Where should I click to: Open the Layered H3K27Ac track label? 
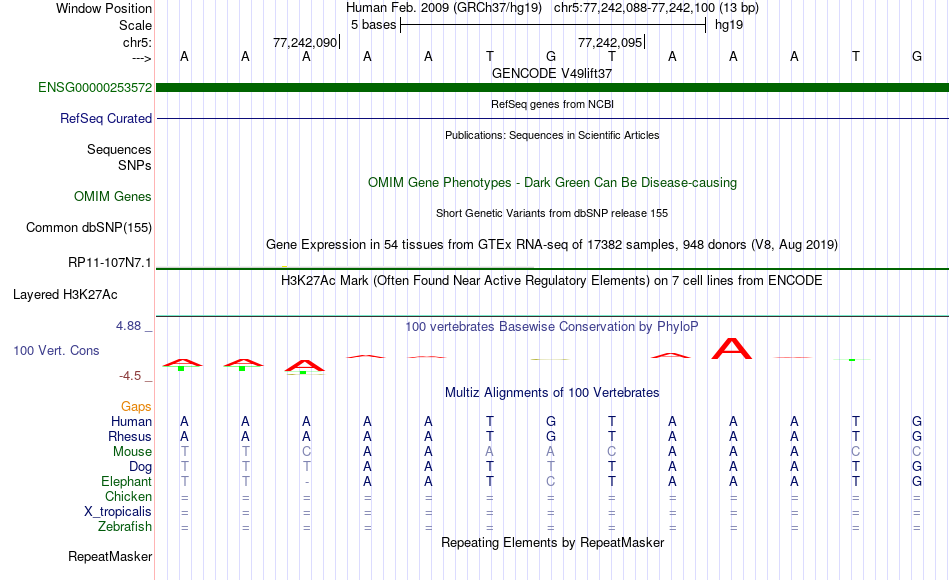(x=65, y=295)
